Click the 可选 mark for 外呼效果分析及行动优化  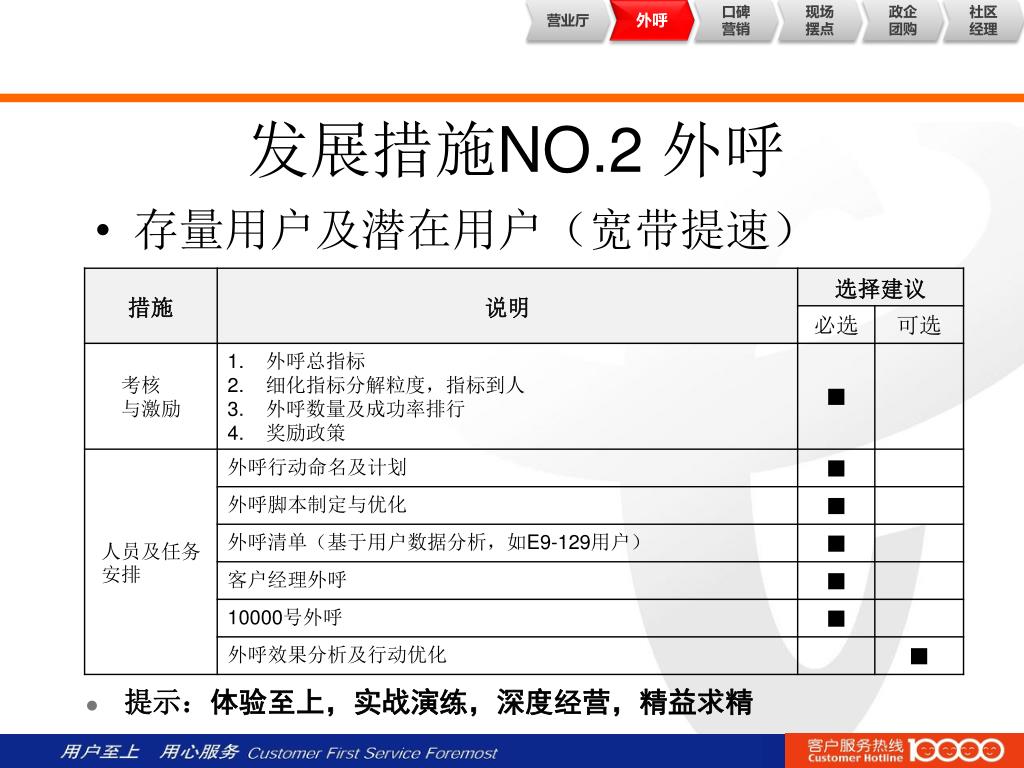point(919,656)
